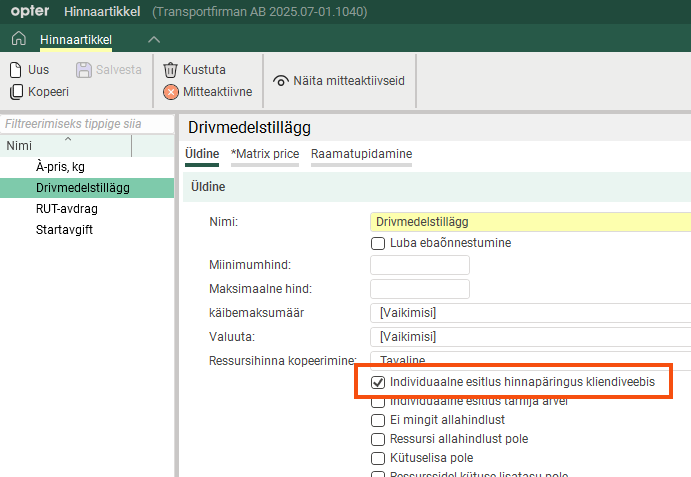Viewport: 691px width, 477px height.
Task: Click the Kustuta trash can icon
Action: 171,70
